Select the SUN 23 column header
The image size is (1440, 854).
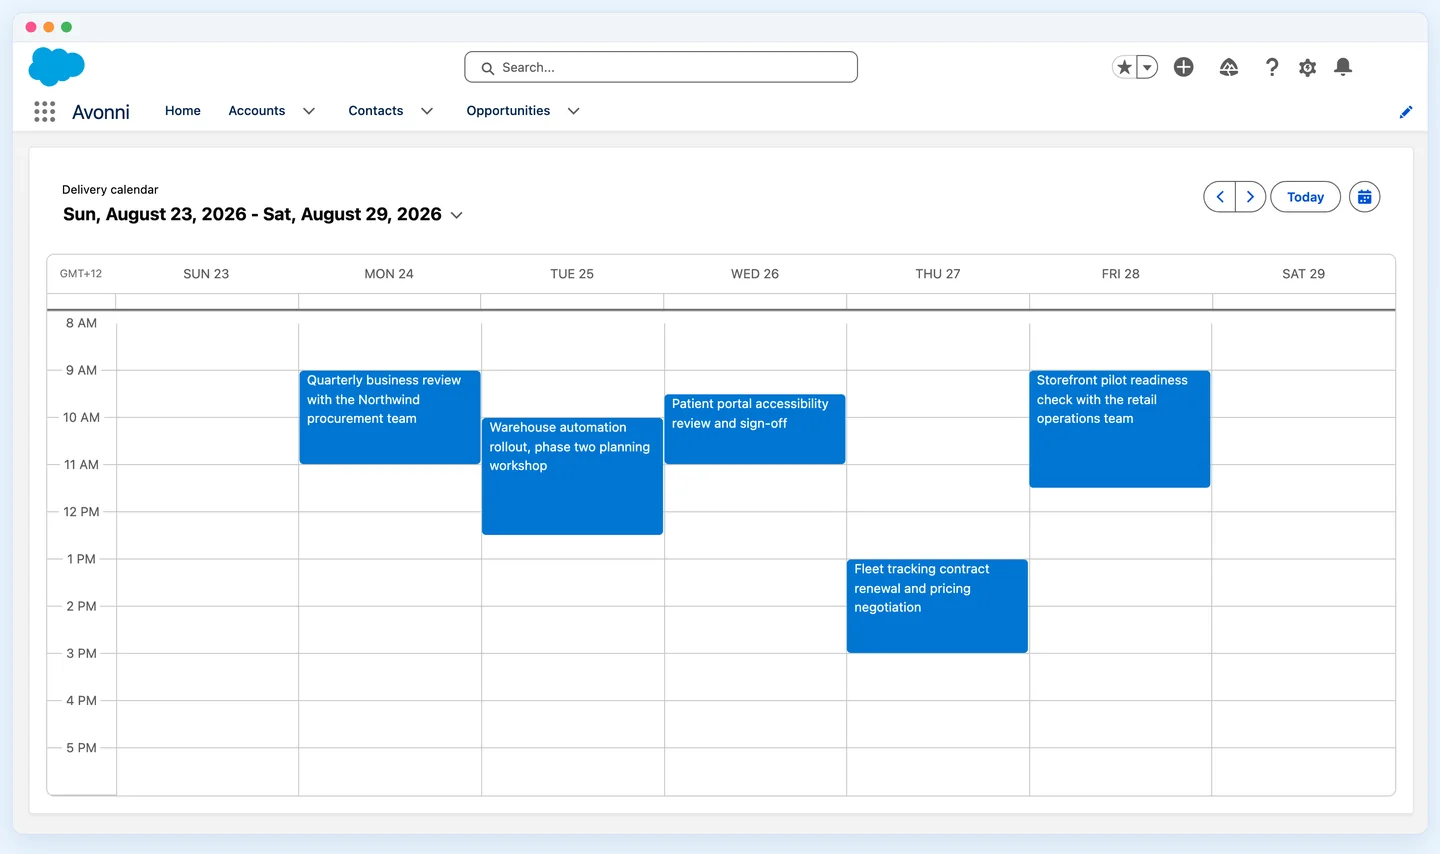206,274
